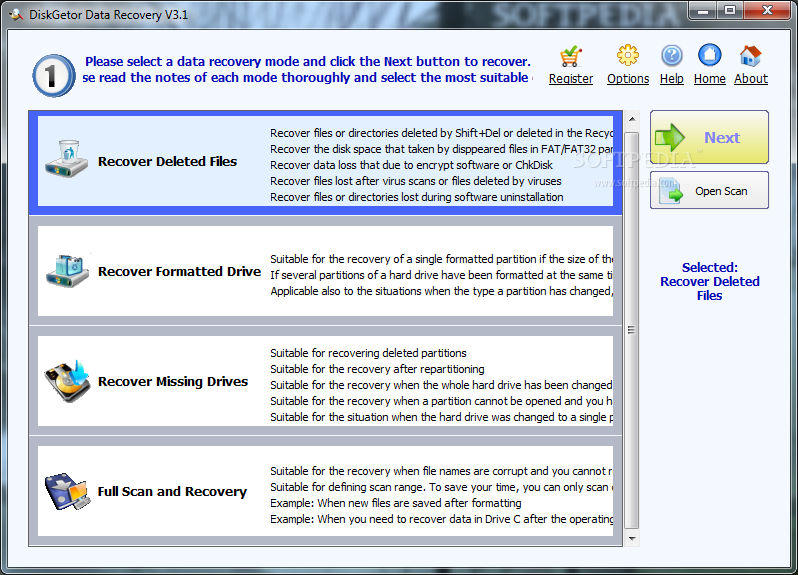Image resolution: width=798 pixels, height=575 pixels.
Task: Open the Register link
Action: coord(571,79)
